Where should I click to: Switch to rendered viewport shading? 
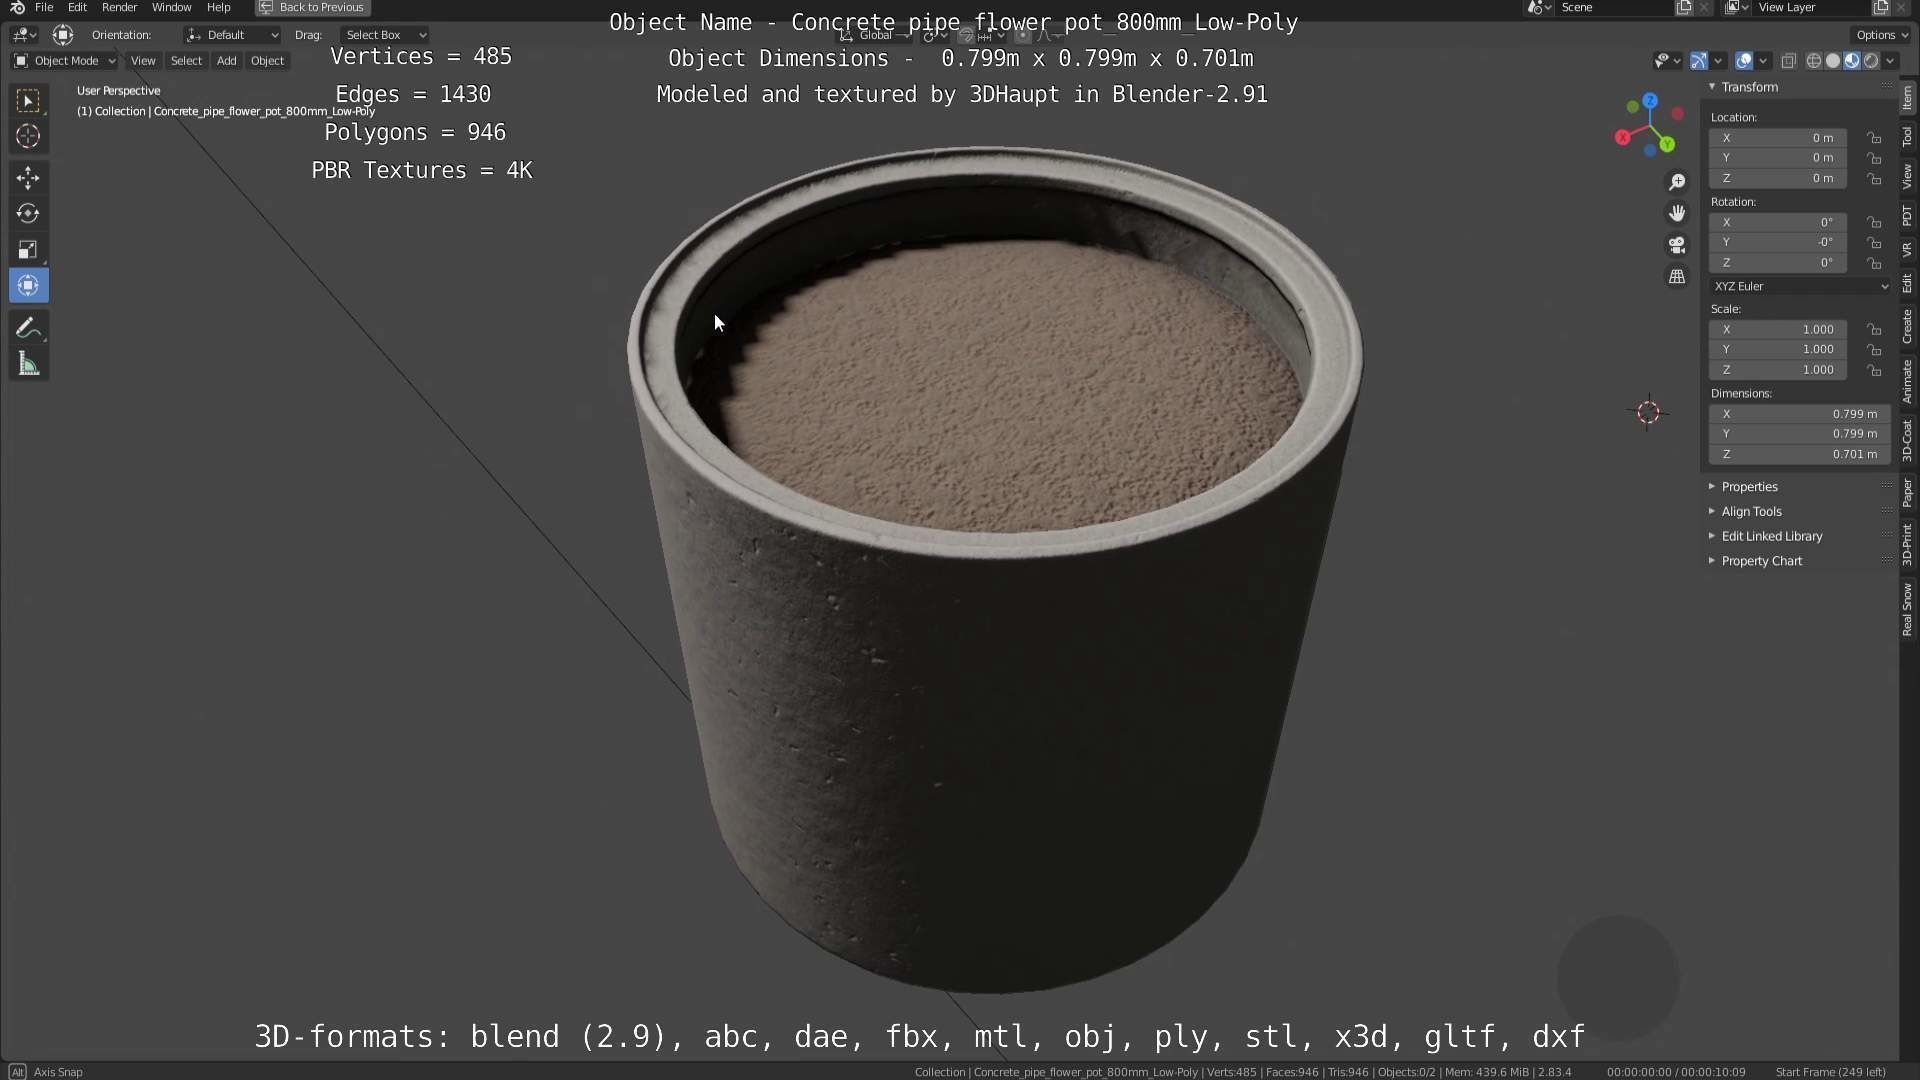(1871, 61)
